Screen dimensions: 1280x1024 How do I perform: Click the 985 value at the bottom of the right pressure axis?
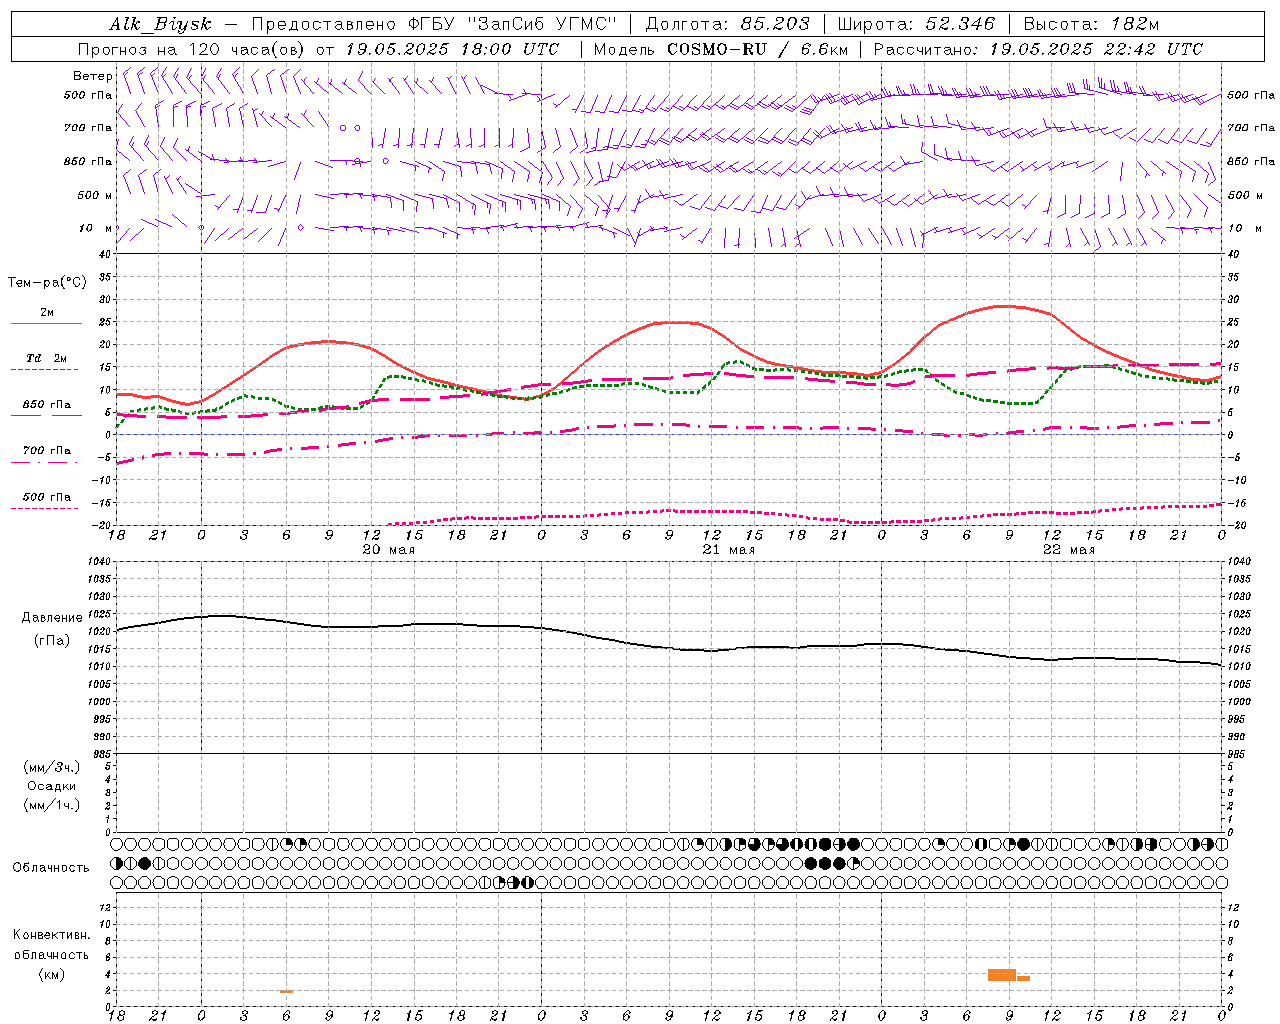coord(1237,755)
